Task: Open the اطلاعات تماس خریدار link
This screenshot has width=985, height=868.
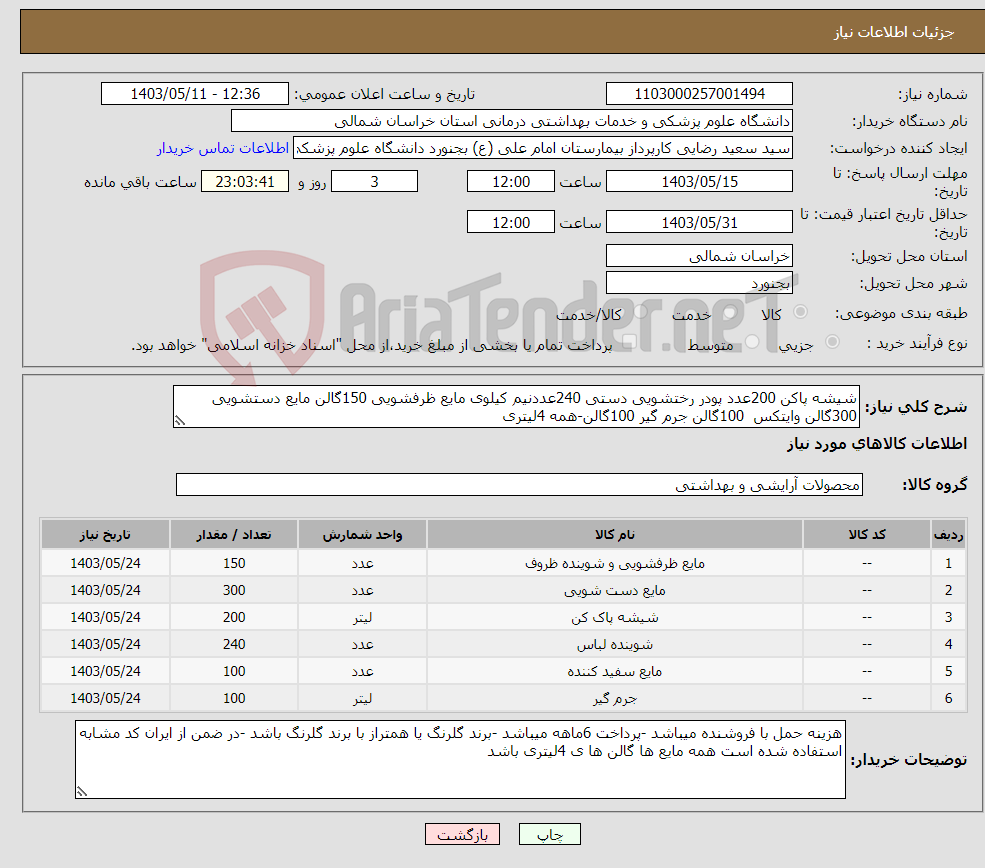Action: 223,148
